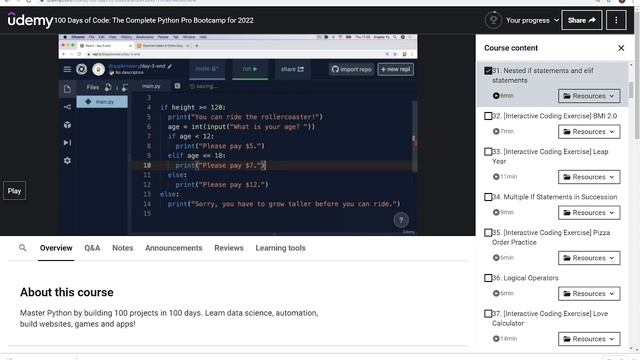Open the Reviews tab

pyautogui.click(x=229, y=248)
